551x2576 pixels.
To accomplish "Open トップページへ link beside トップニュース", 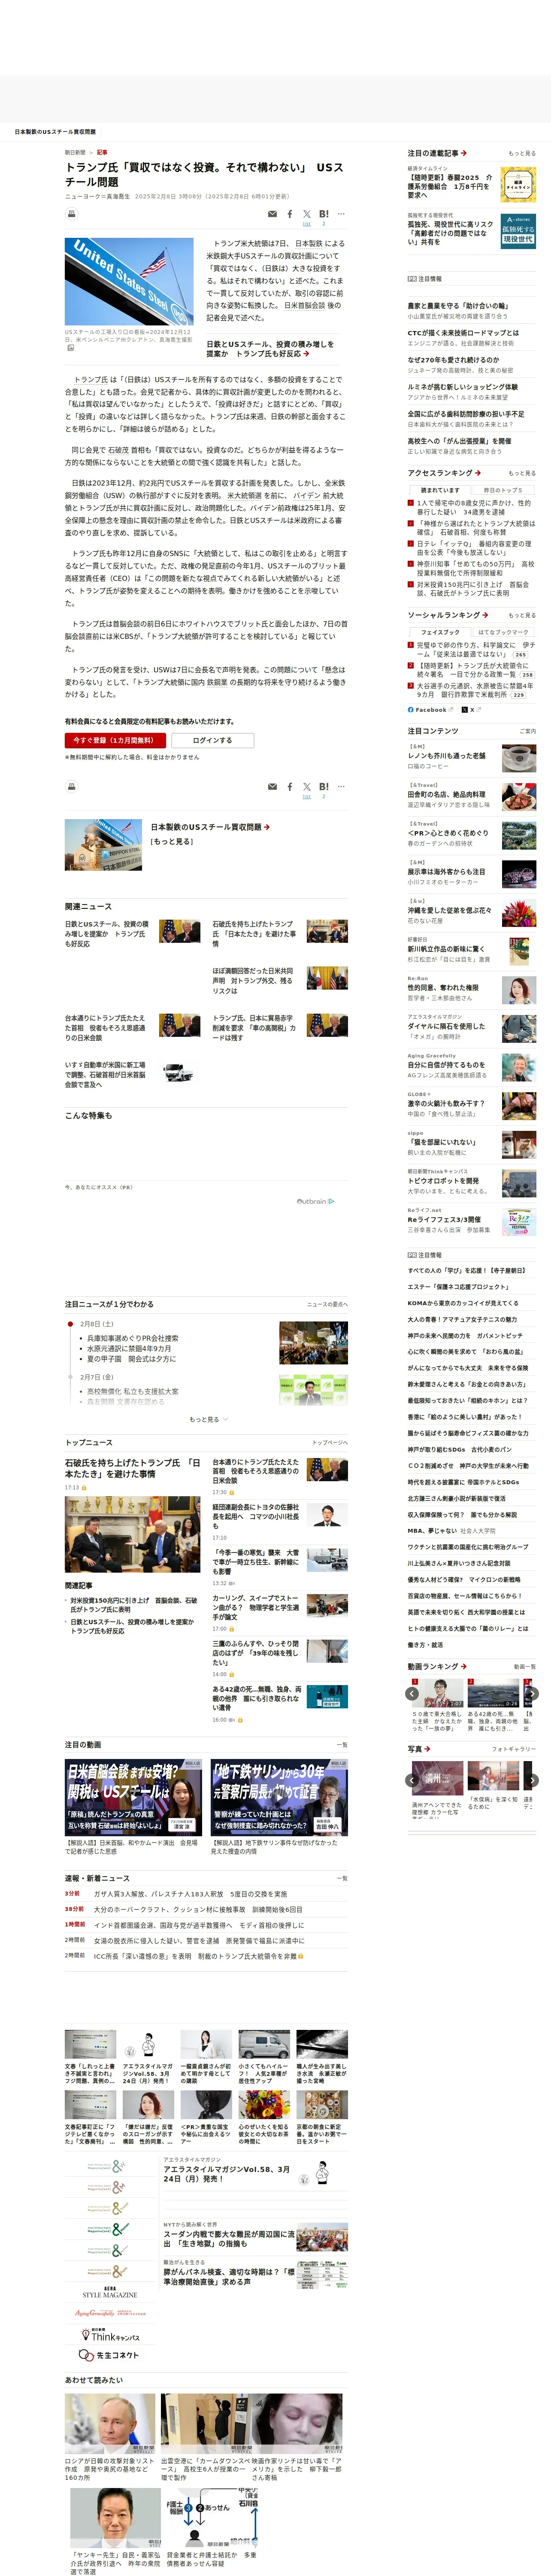I will click(x=330, y=1443).
